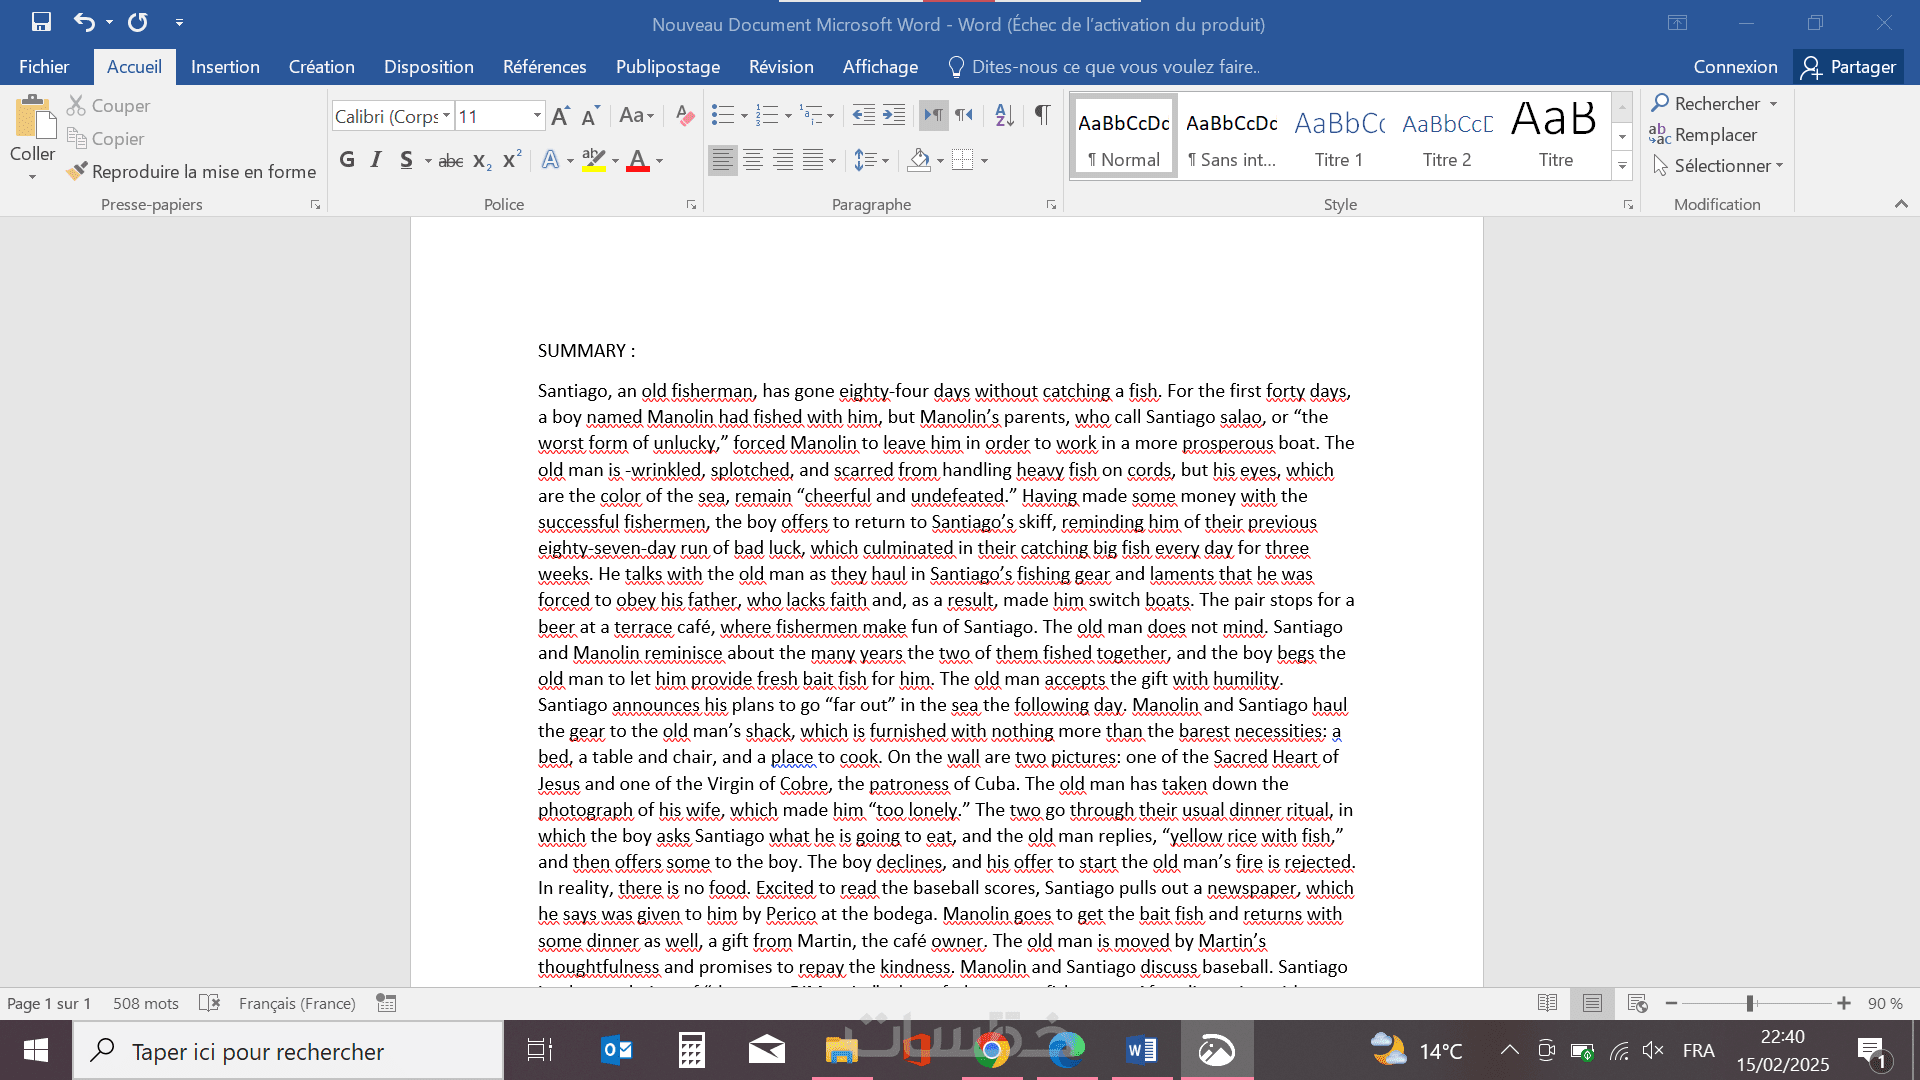Screen dimensions: 1920x1080
Task: Switch to the Insertion tab
Action: click(225, 67)
